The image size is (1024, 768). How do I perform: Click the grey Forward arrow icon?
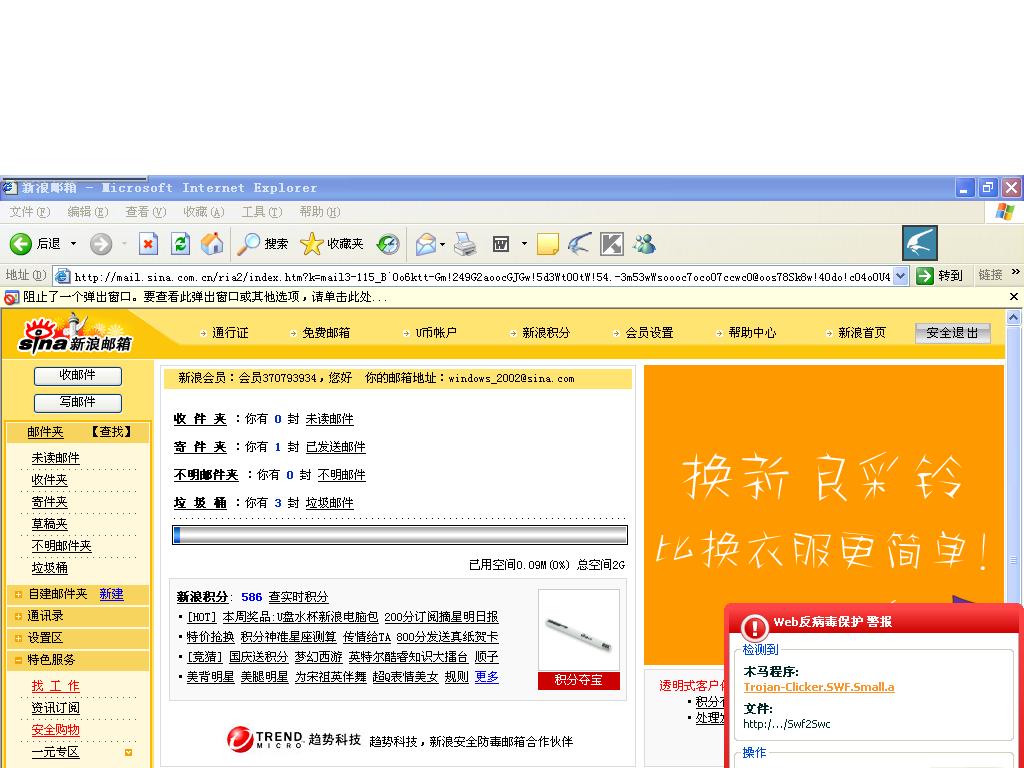(x=101, y=244)
